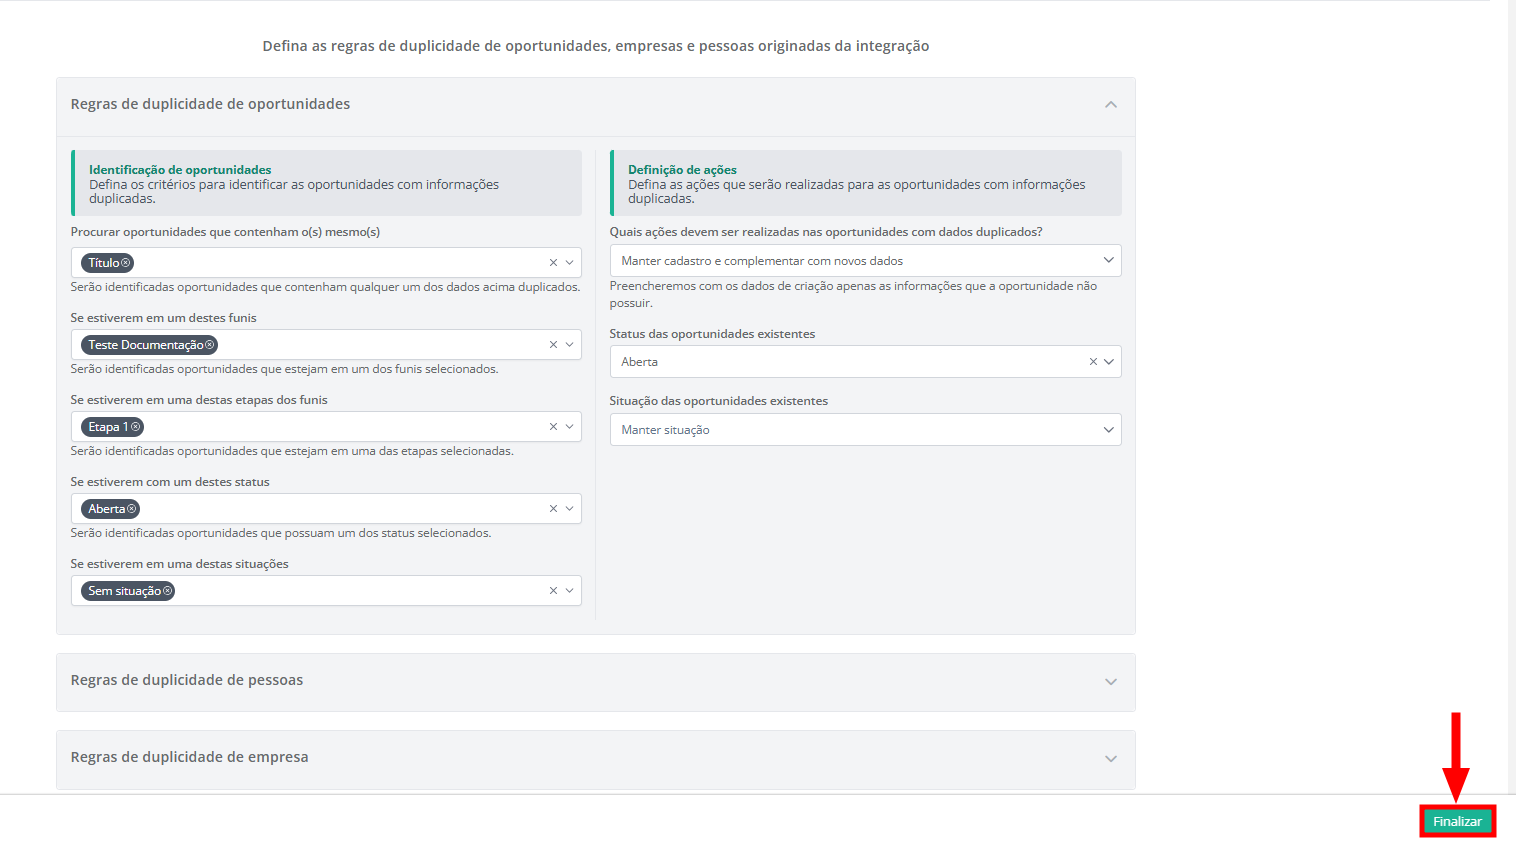
Task: Clear the status filter on the left
Action: pos(553,509)
